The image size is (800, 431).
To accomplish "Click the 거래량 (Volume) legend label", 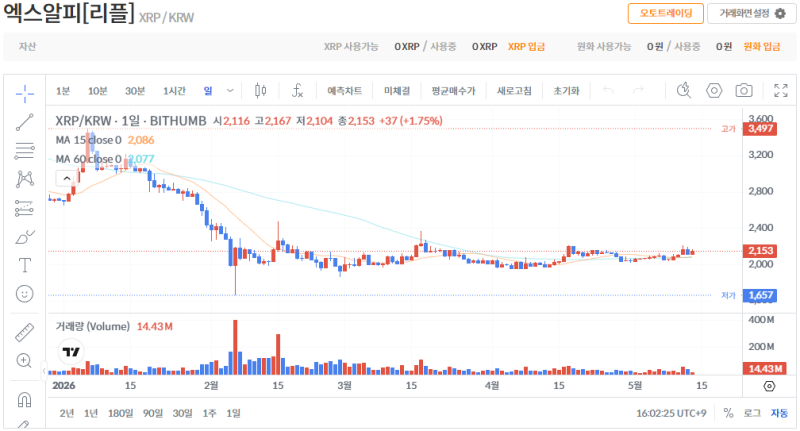I will [92, 326].
